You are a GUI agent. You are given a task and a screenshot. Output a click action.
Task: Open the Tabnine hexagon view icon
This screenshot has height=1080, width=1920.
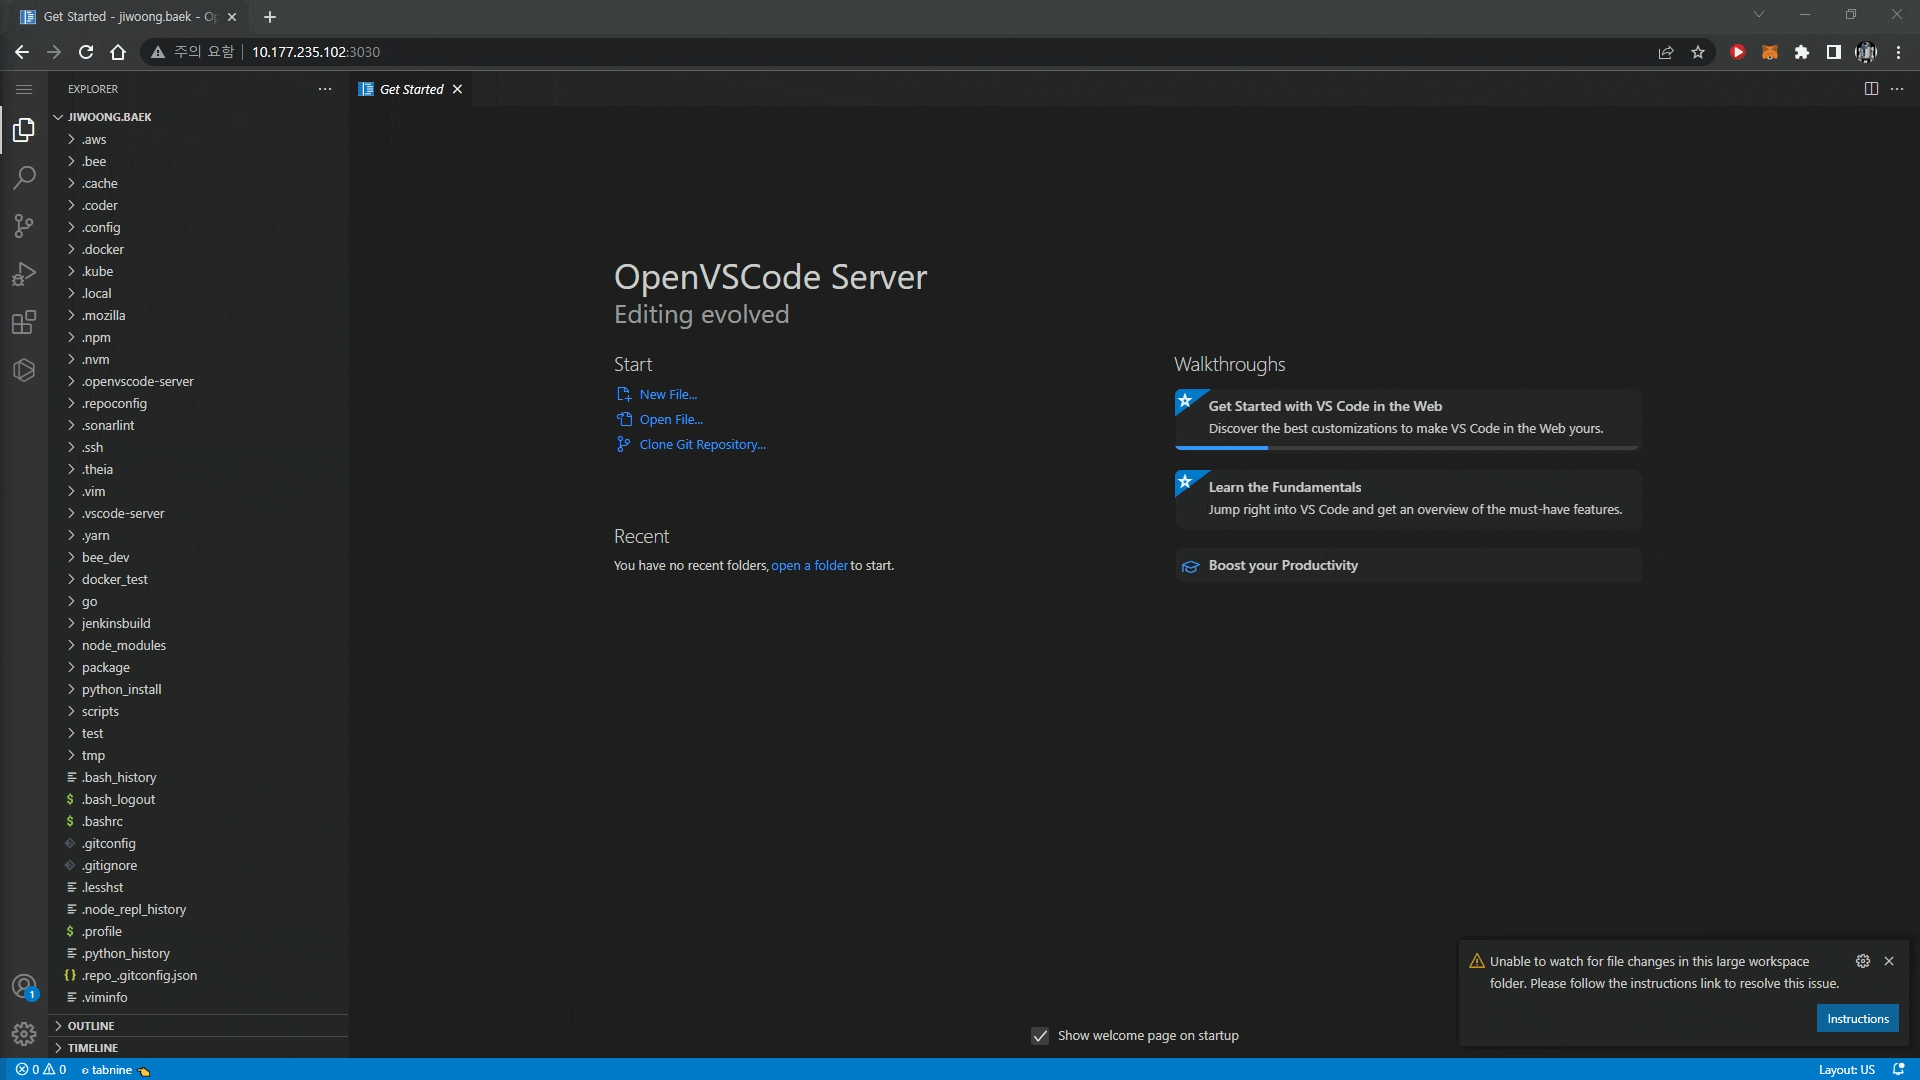[x=24, y=370]
